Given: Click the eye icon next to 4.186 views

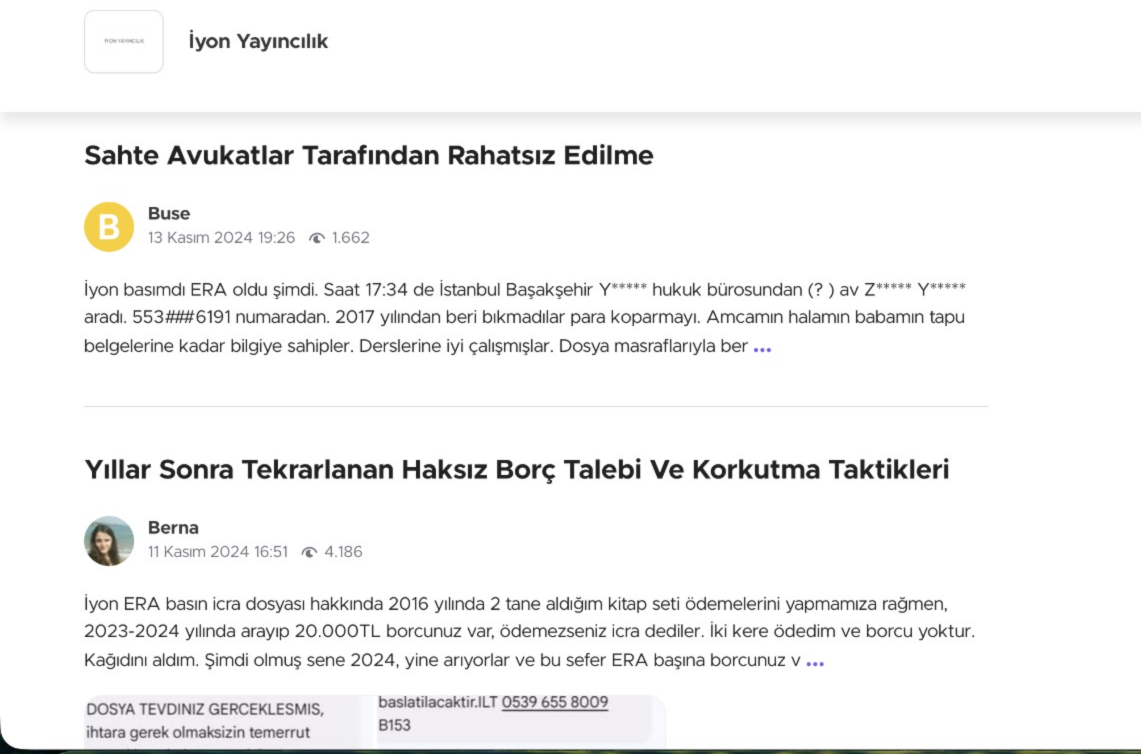Looking at the screenshot, I should click(x=311, y=551).
